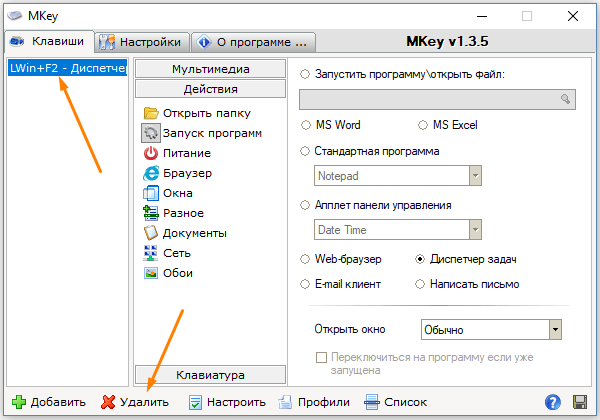Screen dimensions: 600x420
Task: Switch to the Настройки tab
Action: click(x=142, y=42)
